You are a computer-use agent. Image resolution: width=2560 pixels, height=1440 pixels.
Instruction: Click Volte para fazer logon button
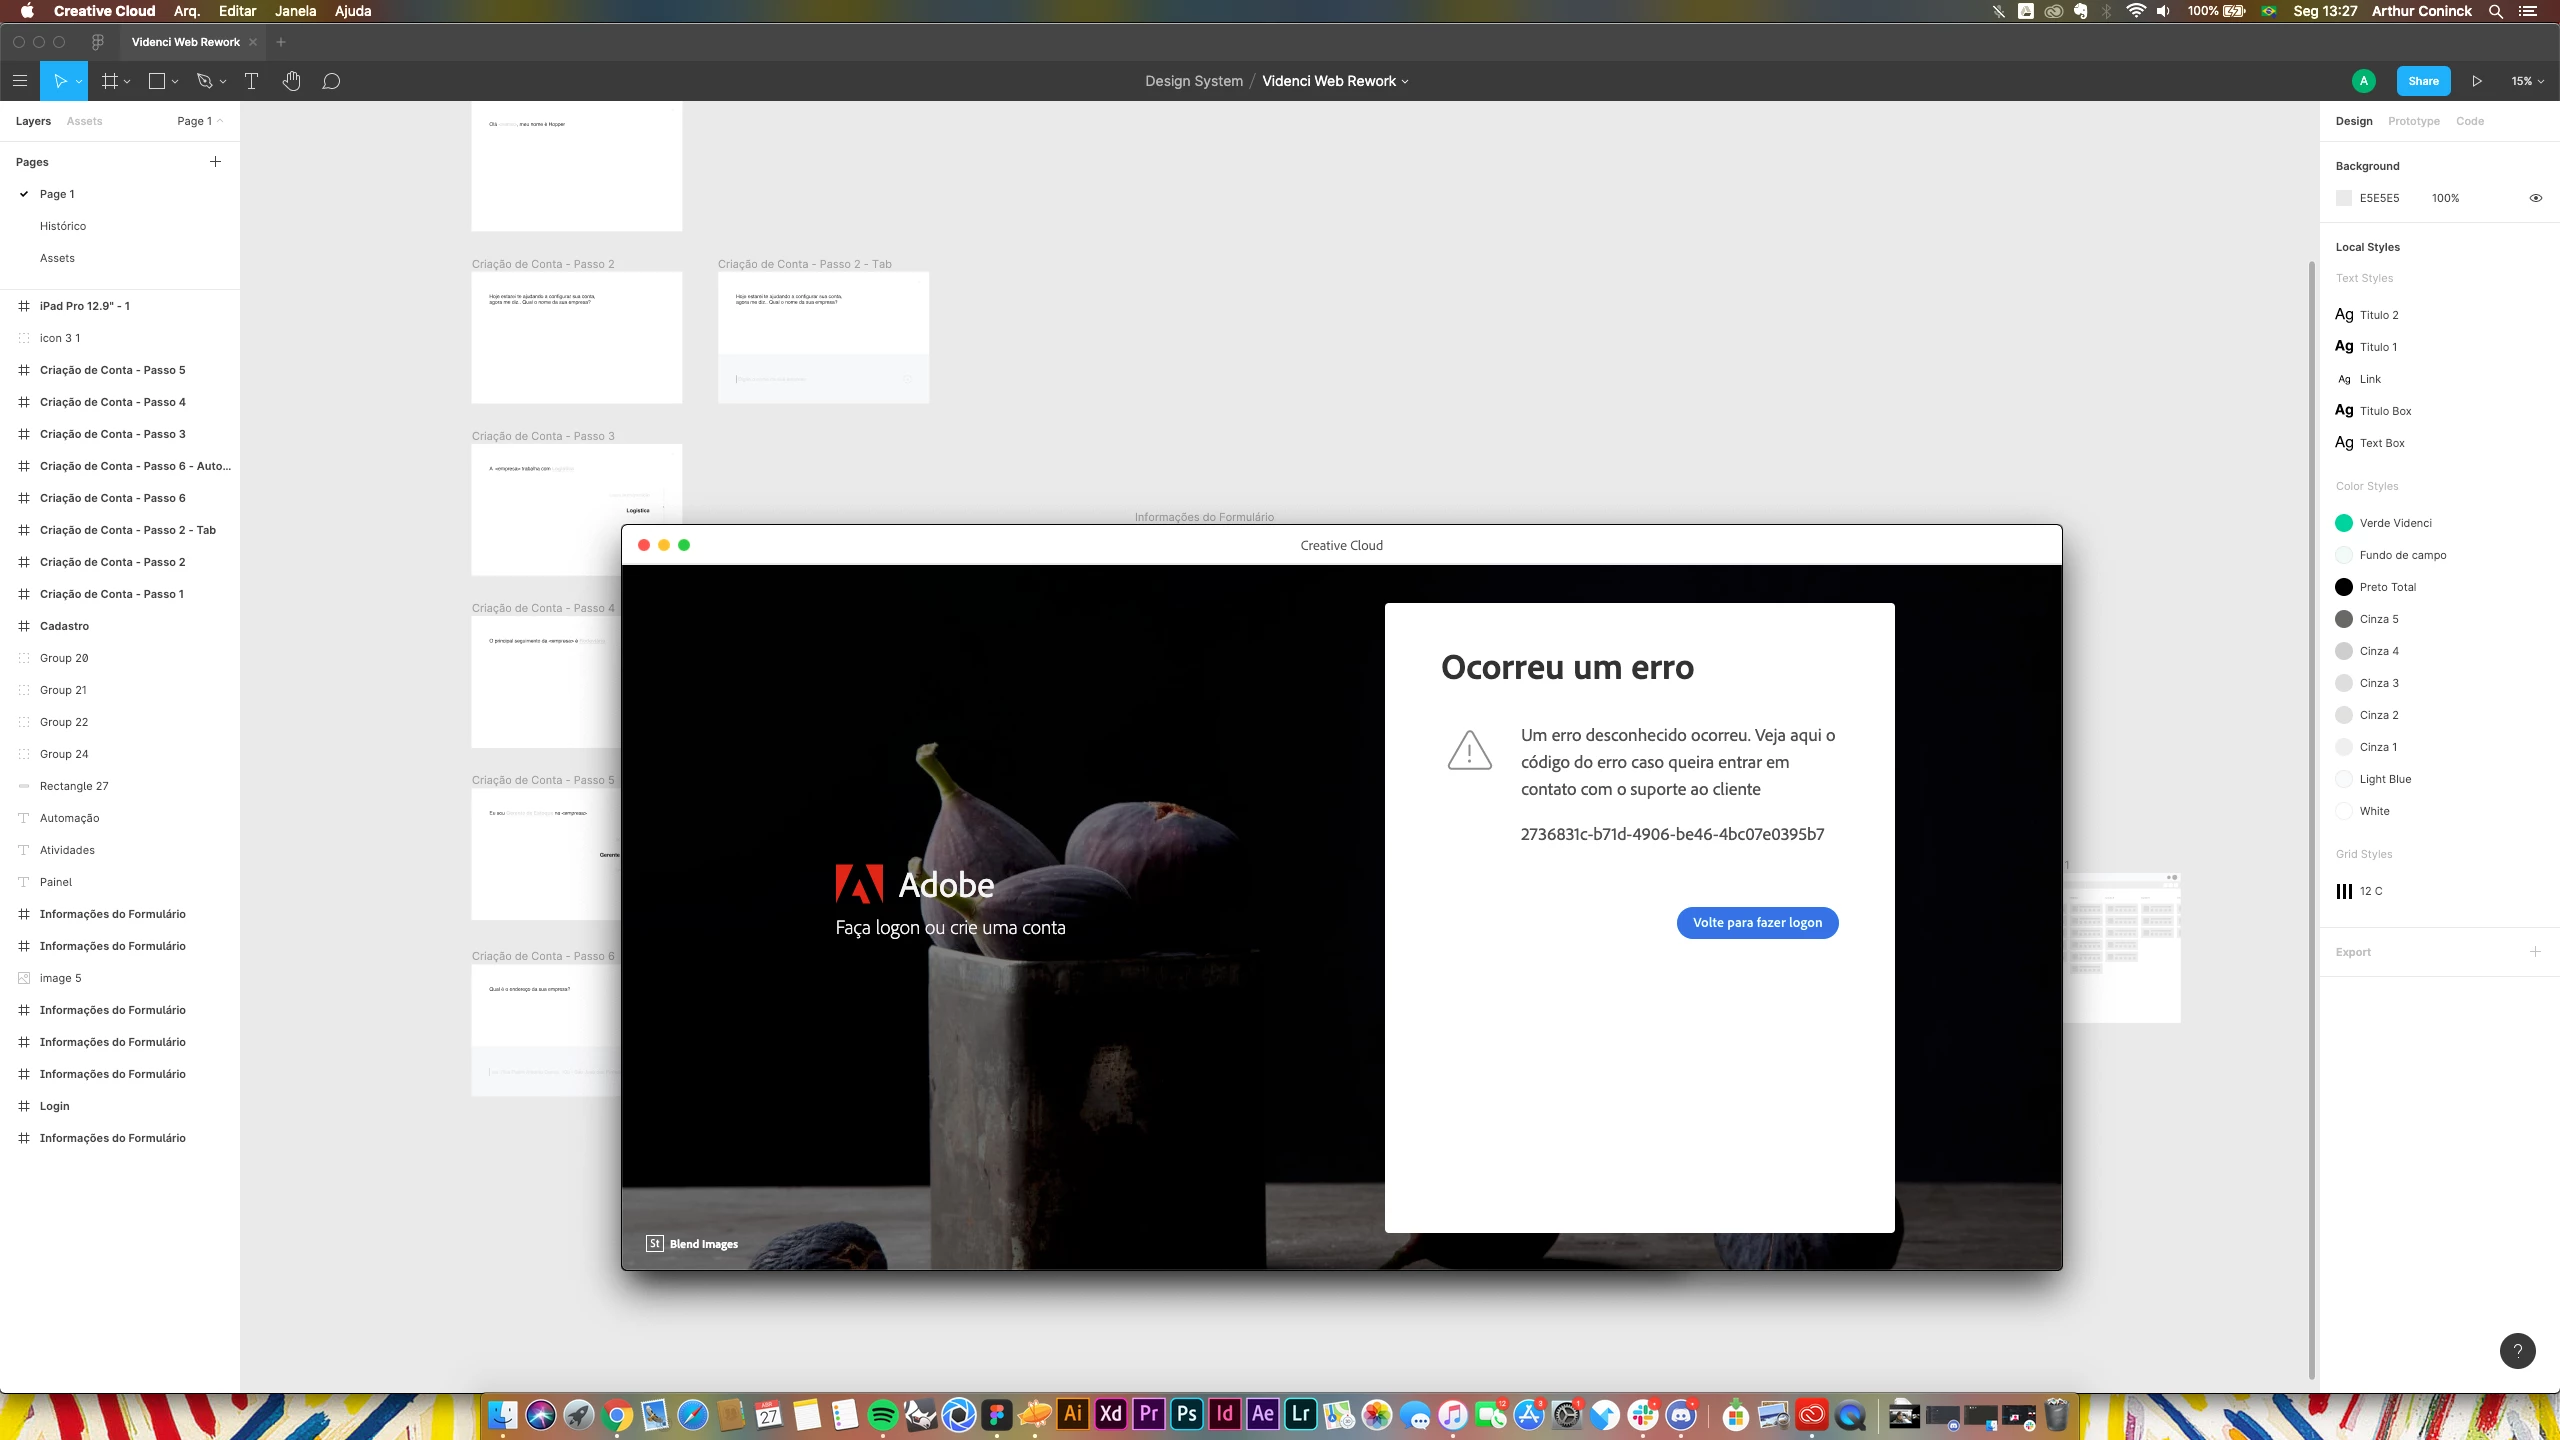tap(1757, 922)
